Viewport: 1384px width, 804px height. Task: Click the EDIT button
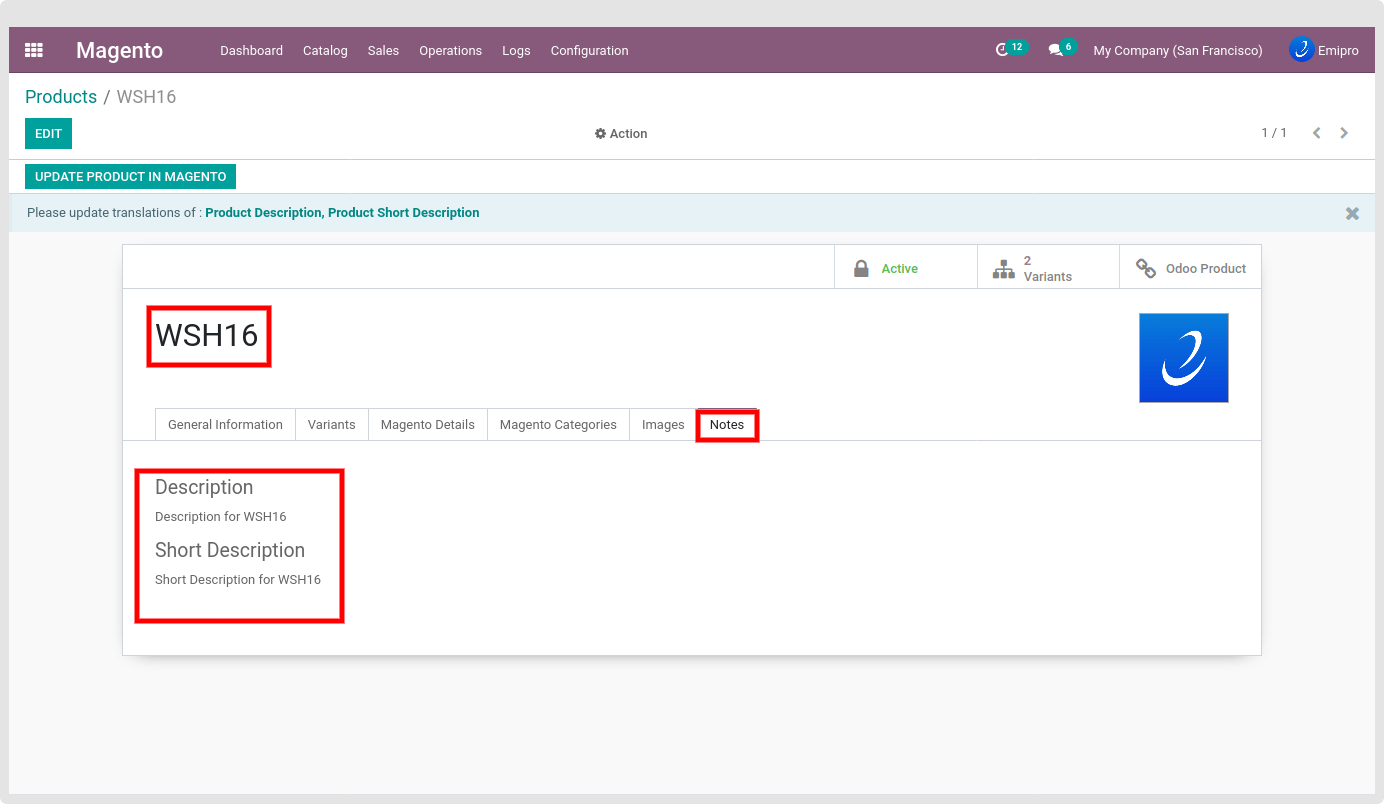click(x=48, y=133)
